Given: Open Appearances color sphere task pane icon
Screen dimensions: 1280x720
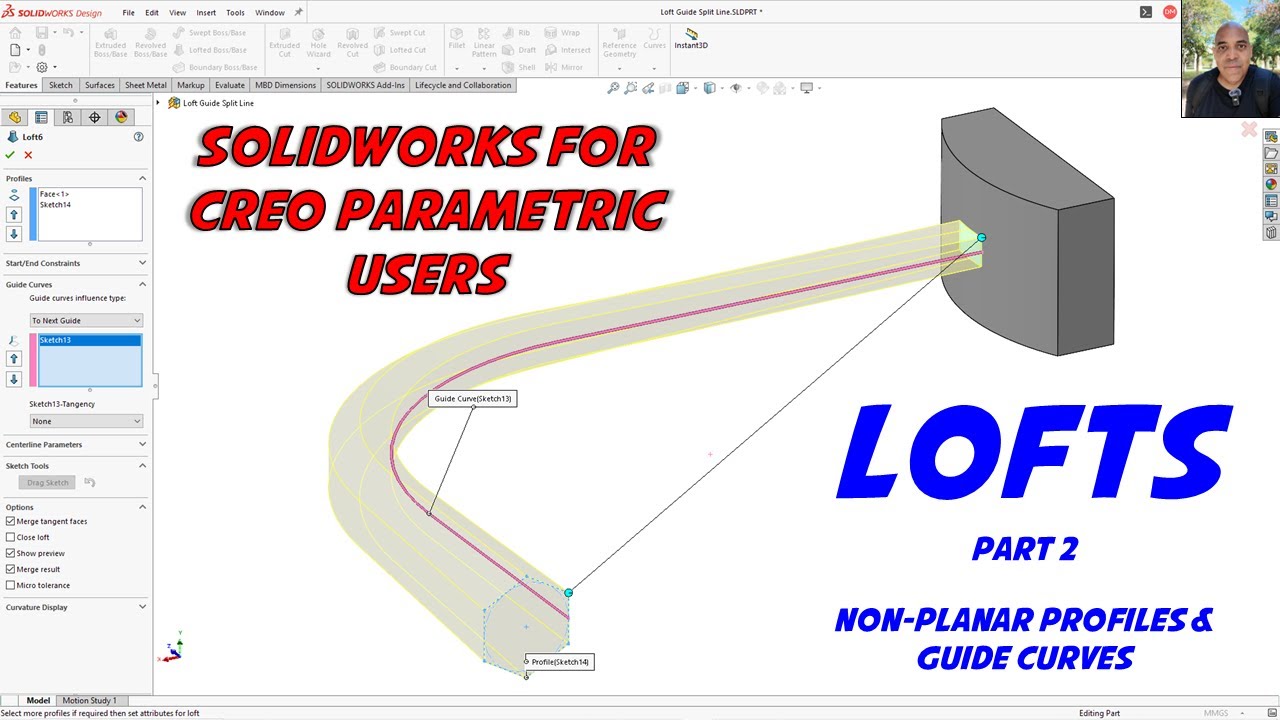Looking at the screenshot, I should pos(1271,184).
